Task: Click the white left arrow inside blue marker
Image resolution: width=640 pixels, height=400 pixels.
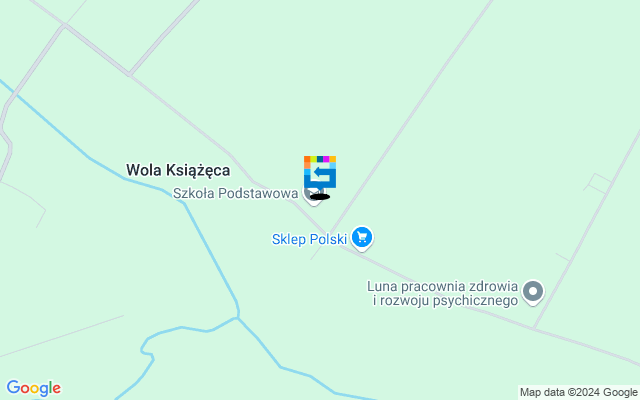Action: (322, 172)
